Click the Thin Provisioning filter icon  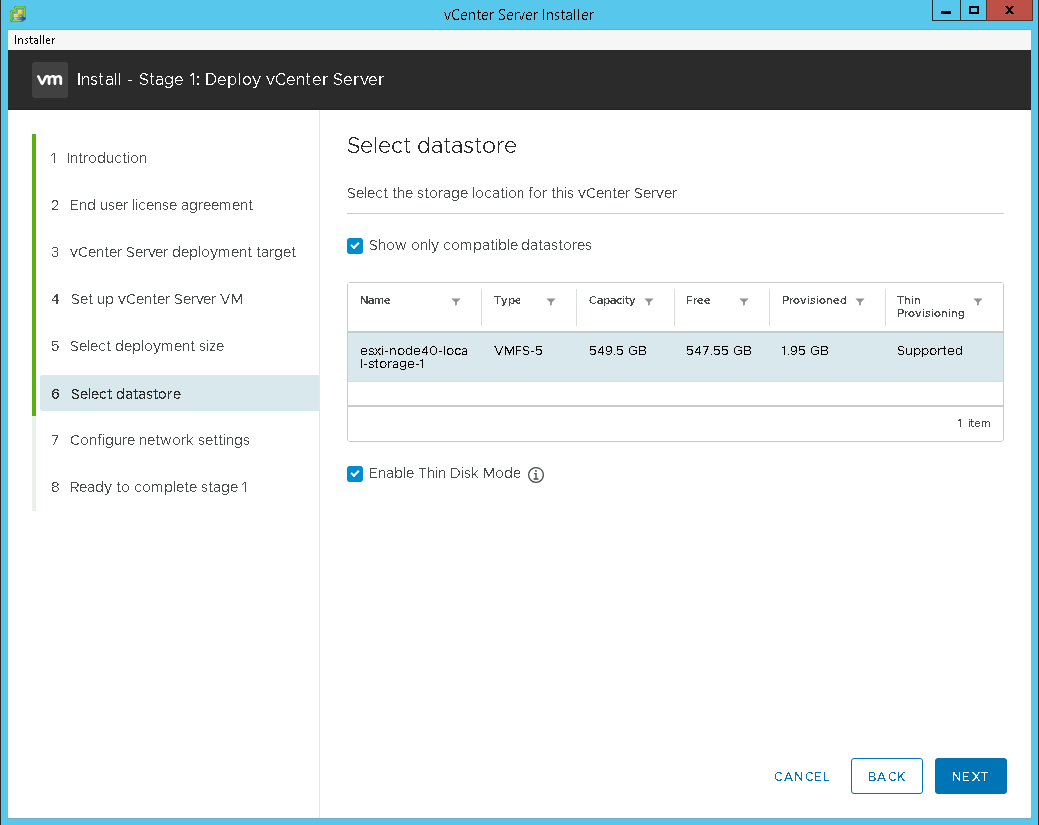pyautogui.click(x=978, y=301)
